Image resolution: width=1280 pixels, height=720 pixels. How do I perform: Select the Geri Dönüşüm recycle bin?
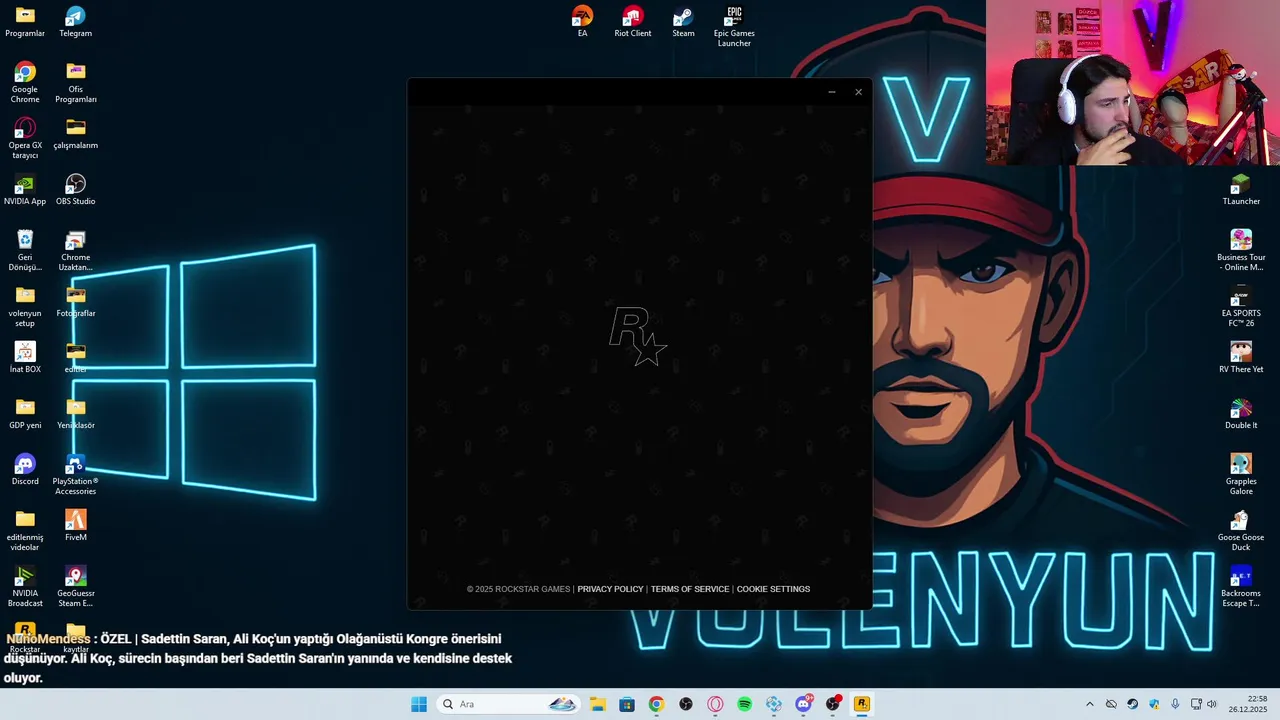25,250
